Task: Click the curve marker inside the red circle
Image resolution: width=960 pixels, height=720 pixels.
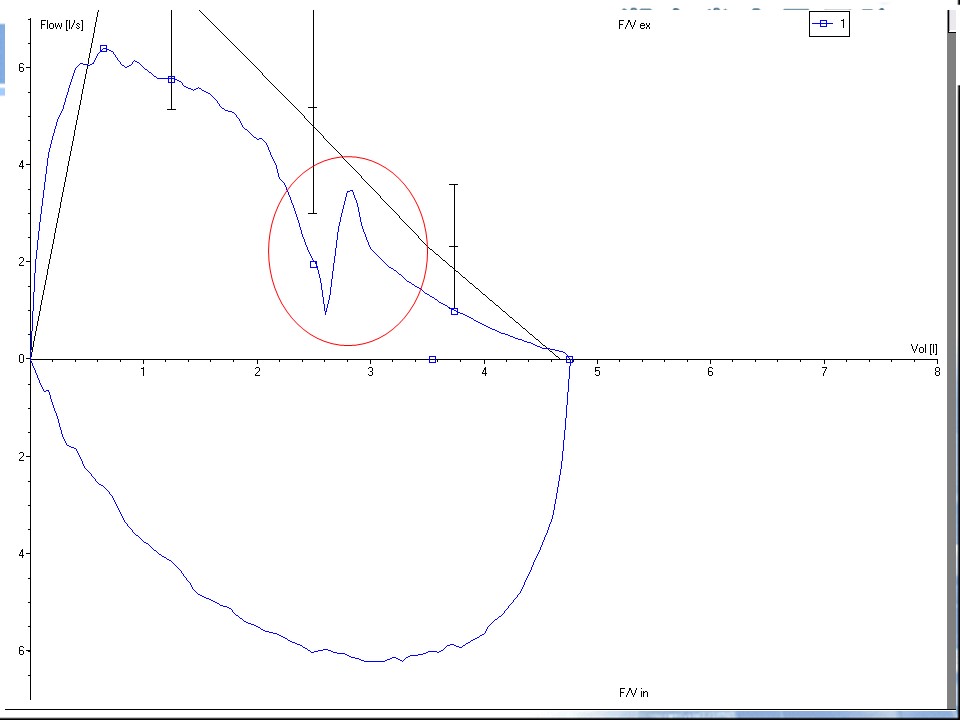Action: [x=313, y=264]
